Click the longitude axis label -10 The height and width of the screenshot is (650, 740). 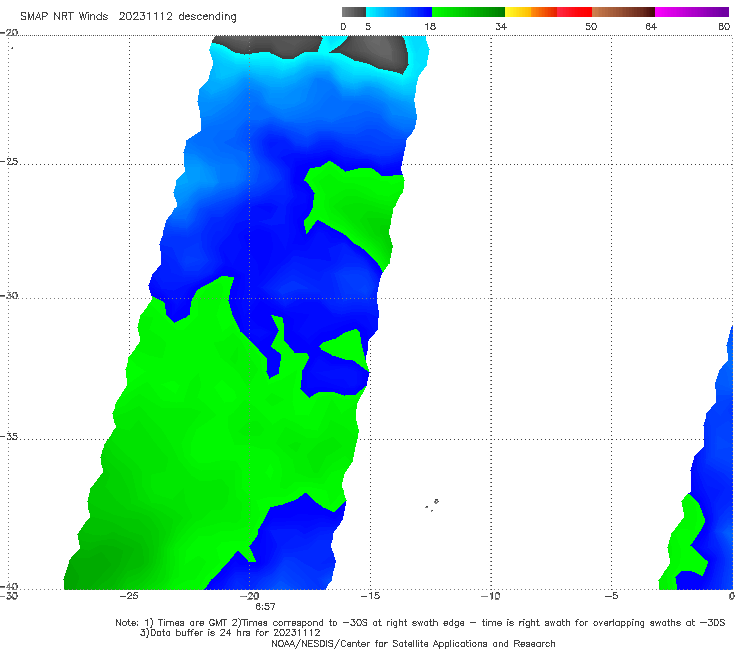pos(490,596)
